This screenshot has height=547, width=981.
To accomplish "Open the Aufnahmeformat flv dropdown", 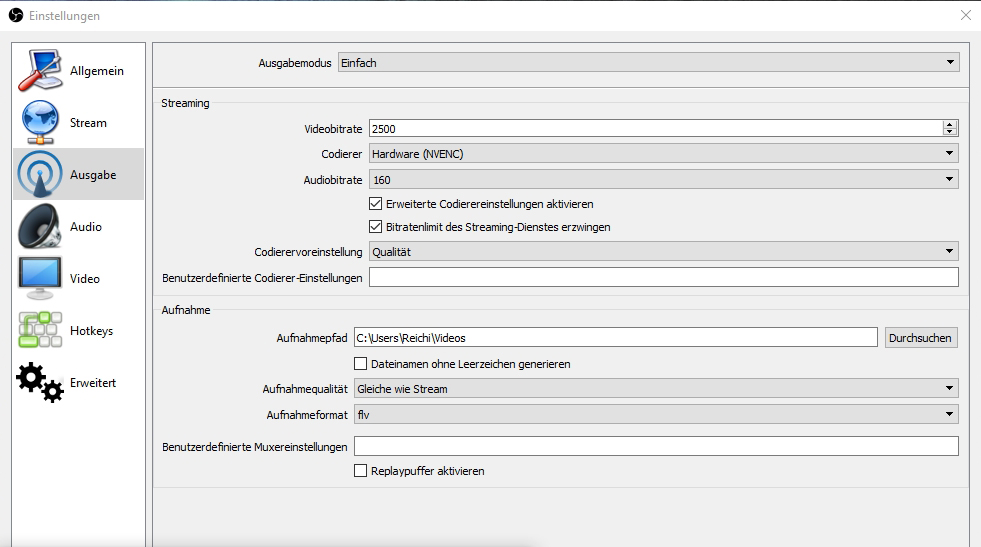I will [x=656, y=414].
